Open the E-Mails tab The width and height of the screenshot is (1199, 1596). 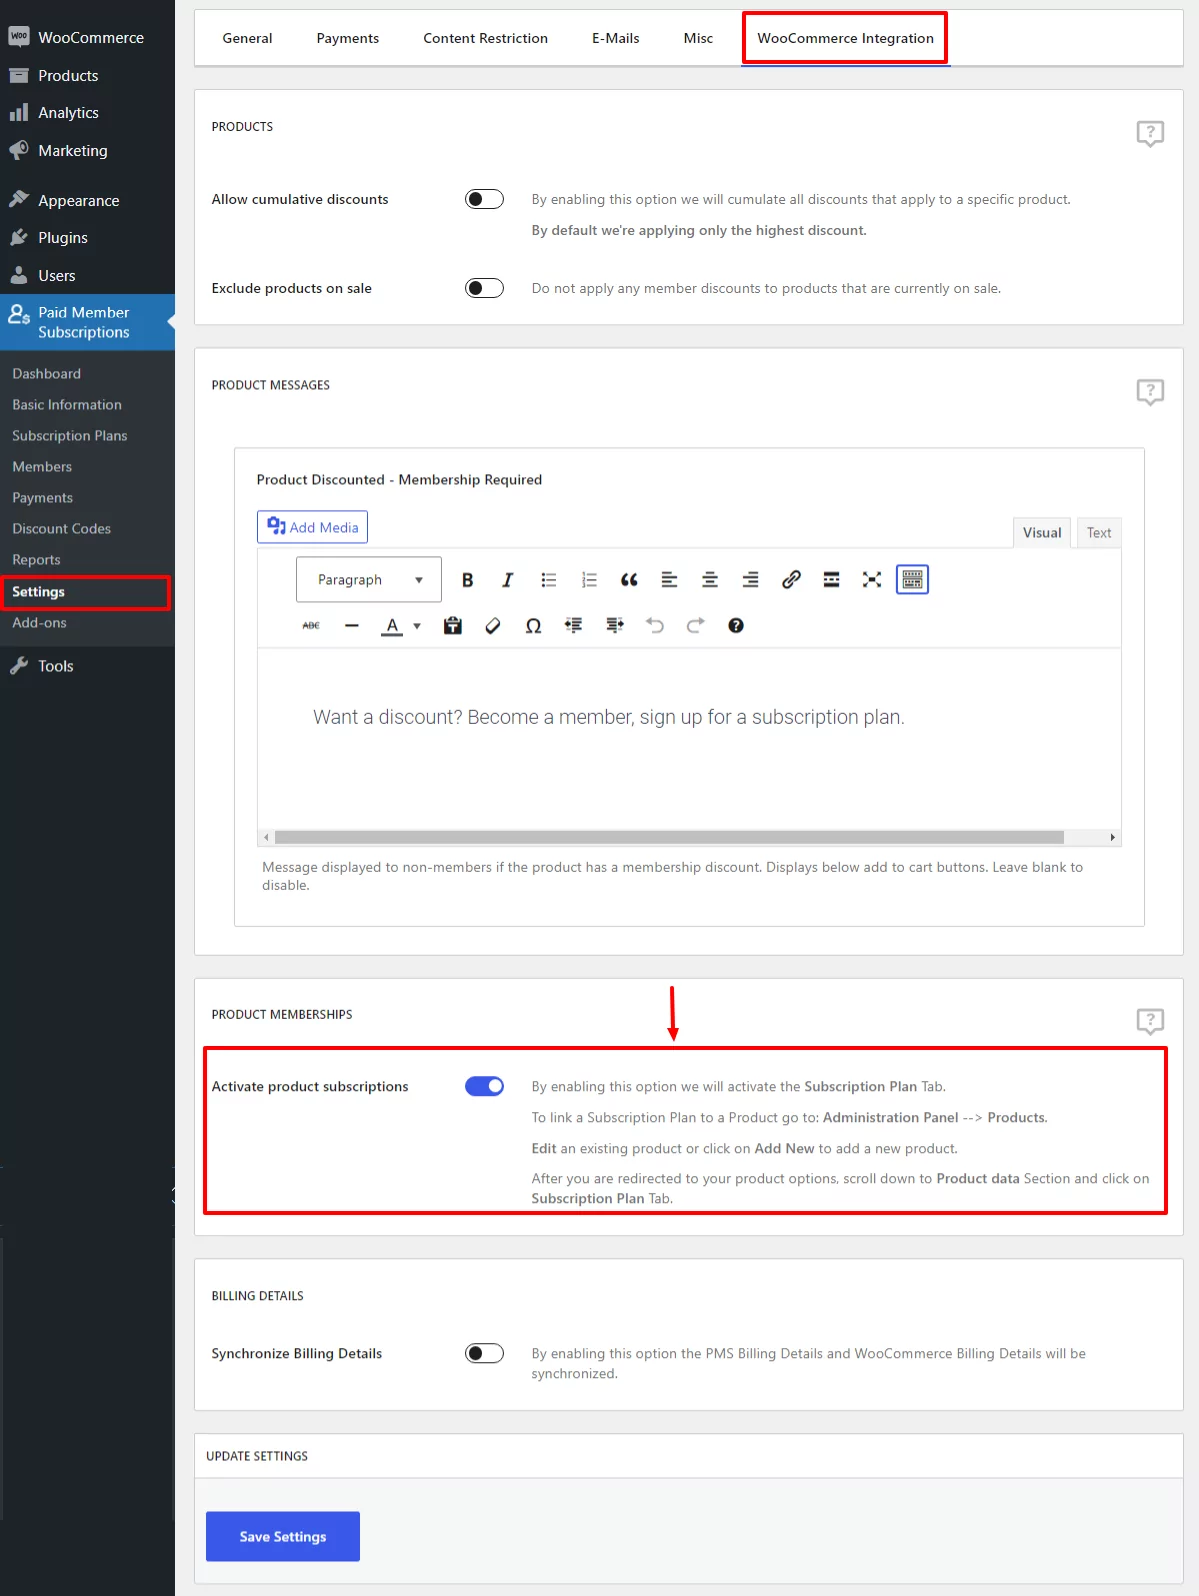pyautogui.click(x=615, y=38)
